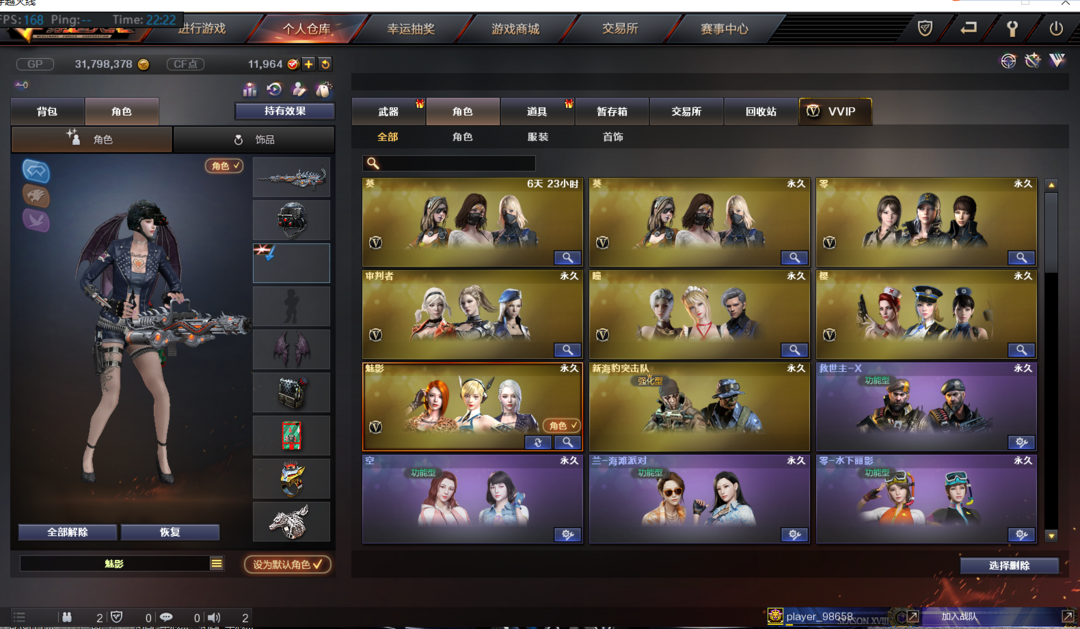Screen dimensions: 1080x629
Task: Click the inventory scrollbar down arrow
Action: [1051, 535]
